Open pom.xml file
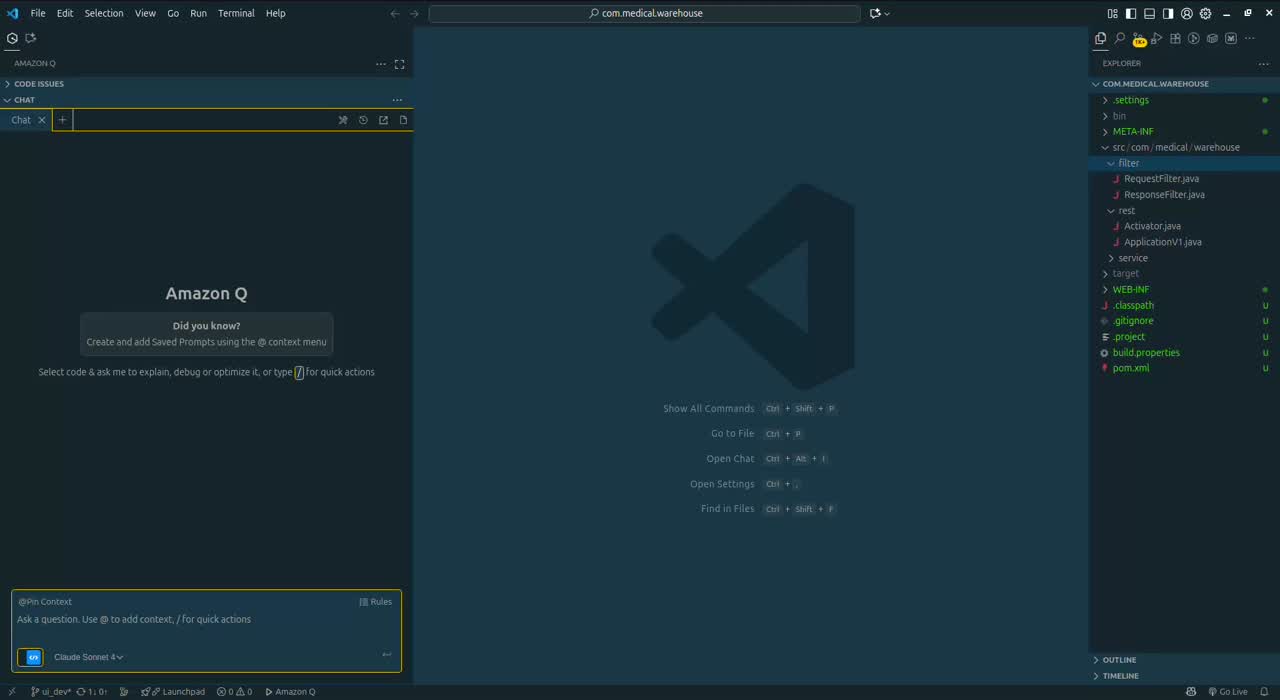This screenshot has height=700, width=1280. (1131, 368)
